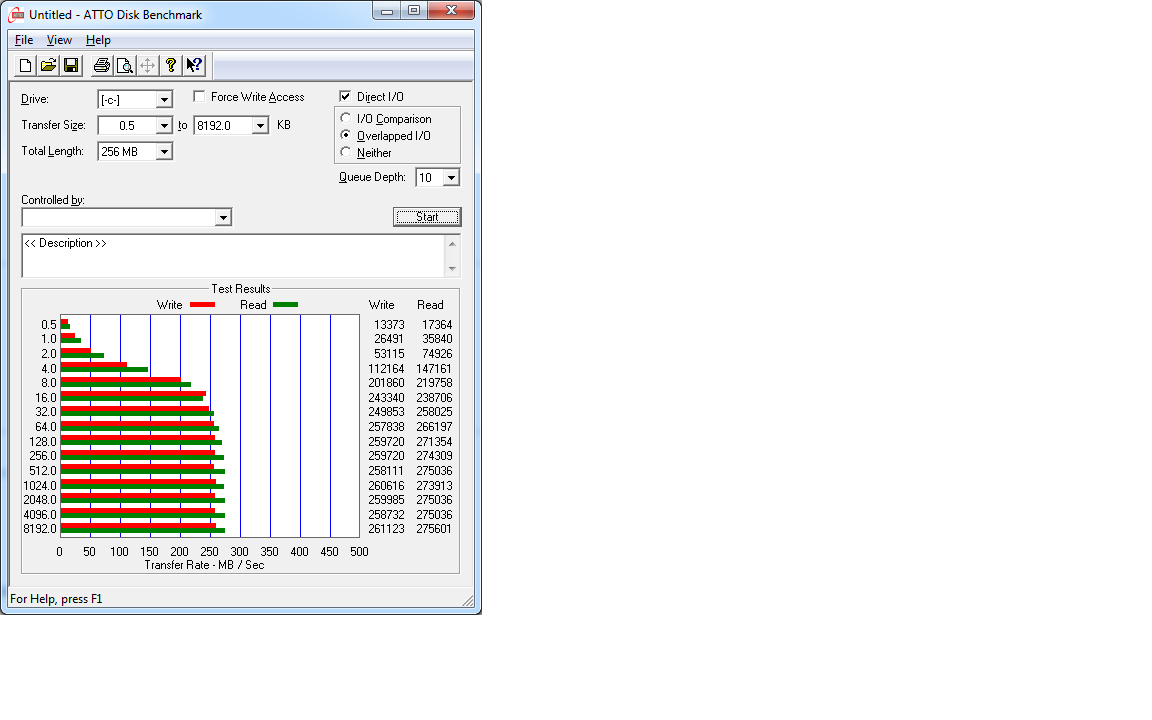Image resolution: width=1152 pixels, height=720 pixels.
Task: Close the ATTO Disk Benchmark window
Action: [x=451, y=10]
